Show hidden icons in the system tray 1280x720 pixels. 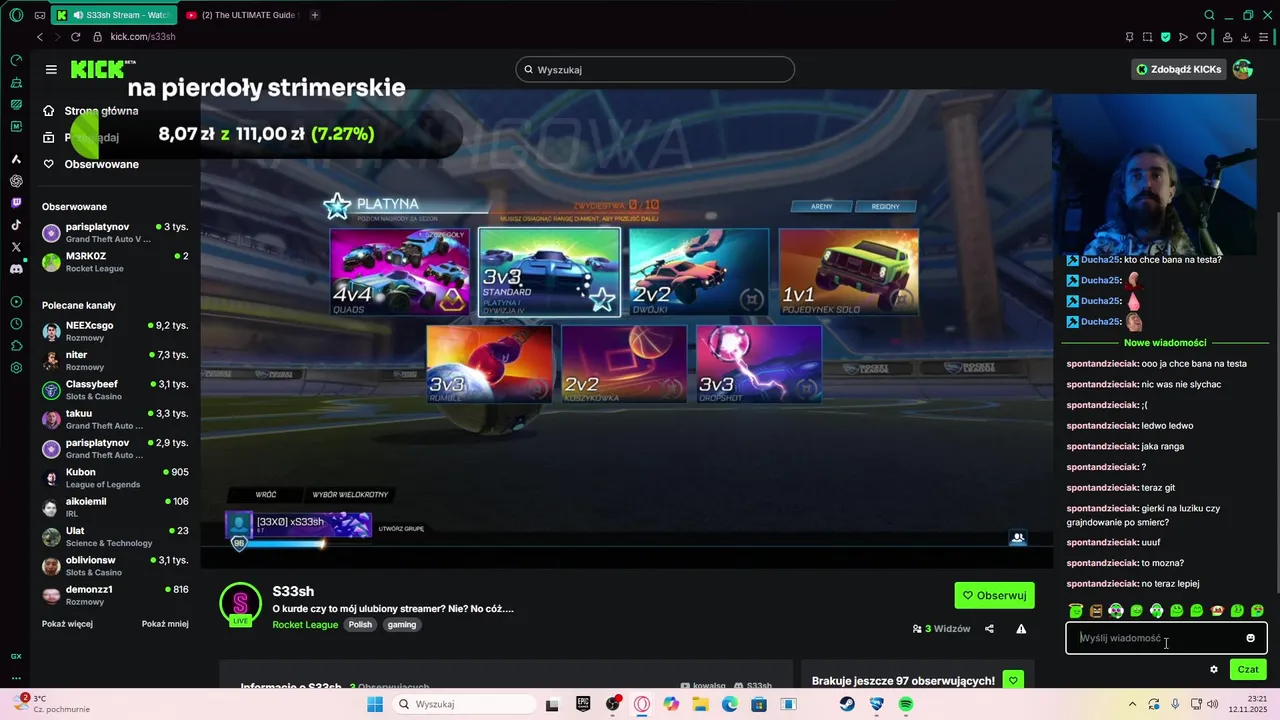(1132, 704)
